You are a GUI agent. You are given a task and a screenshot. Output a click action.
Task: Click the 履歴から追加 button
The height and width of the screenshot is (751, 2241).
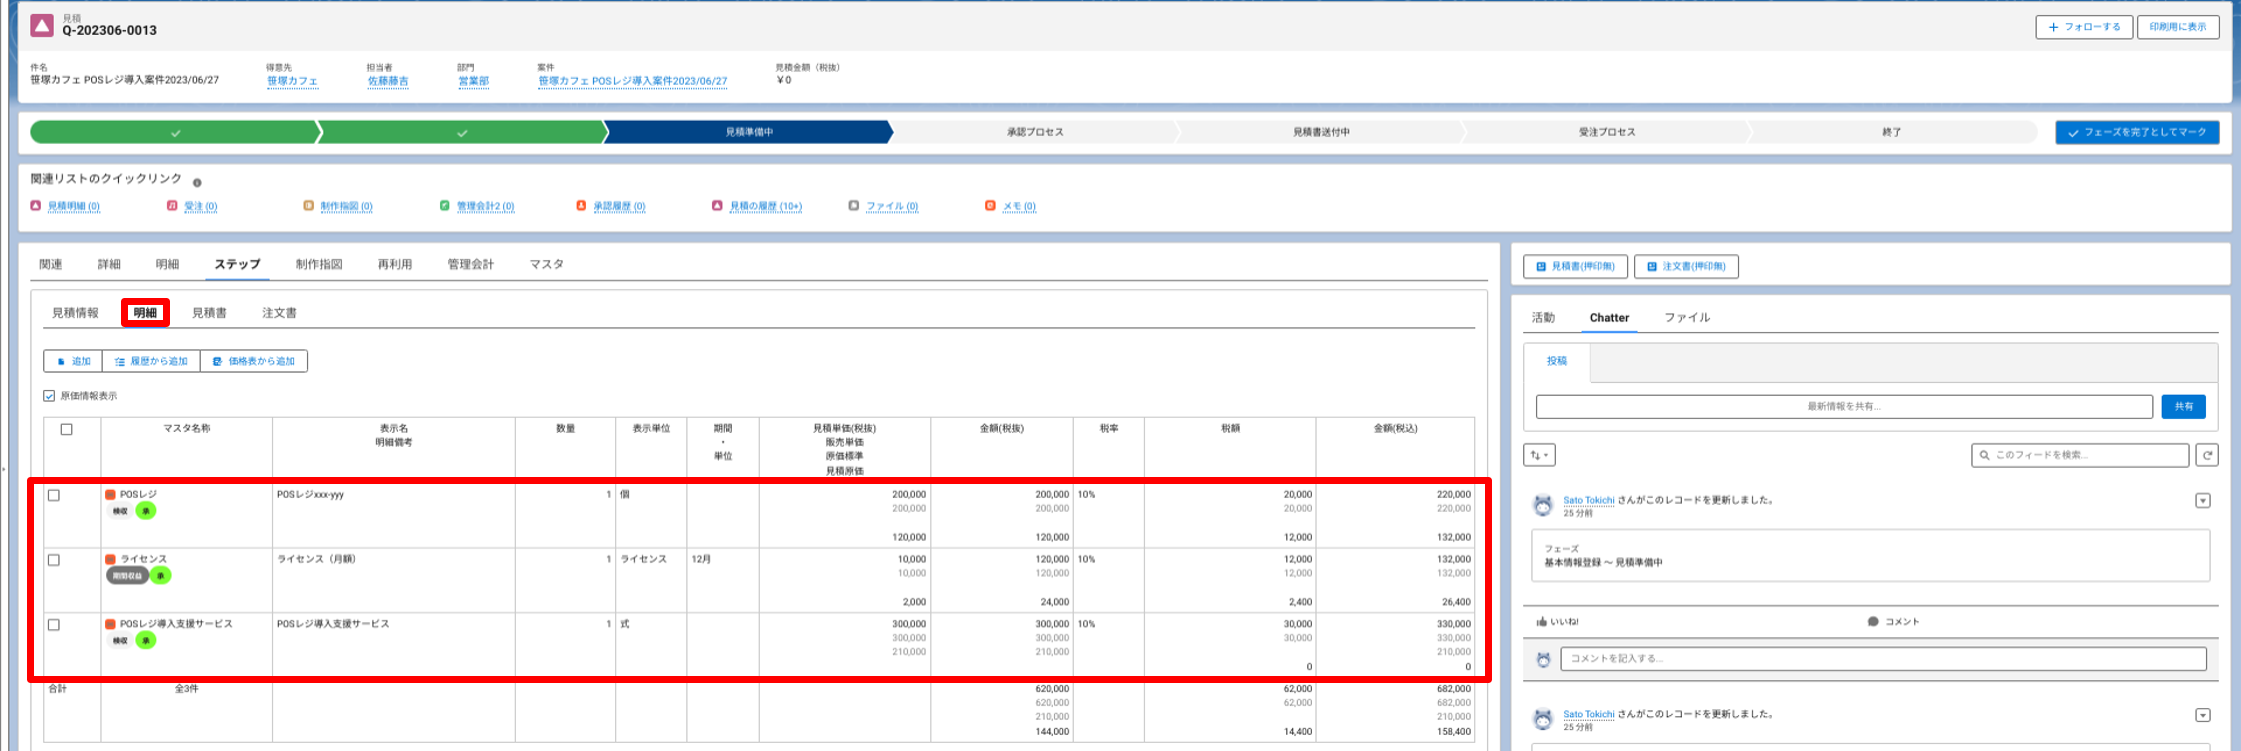click(152, 361)
